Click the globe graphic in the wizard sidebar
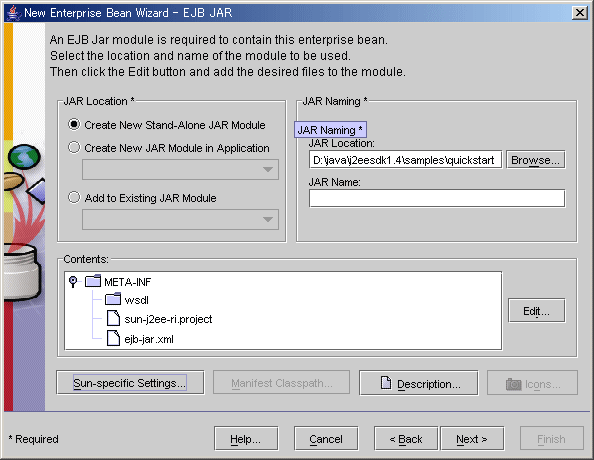Viewport: 594px width, 460px height. 24,156
